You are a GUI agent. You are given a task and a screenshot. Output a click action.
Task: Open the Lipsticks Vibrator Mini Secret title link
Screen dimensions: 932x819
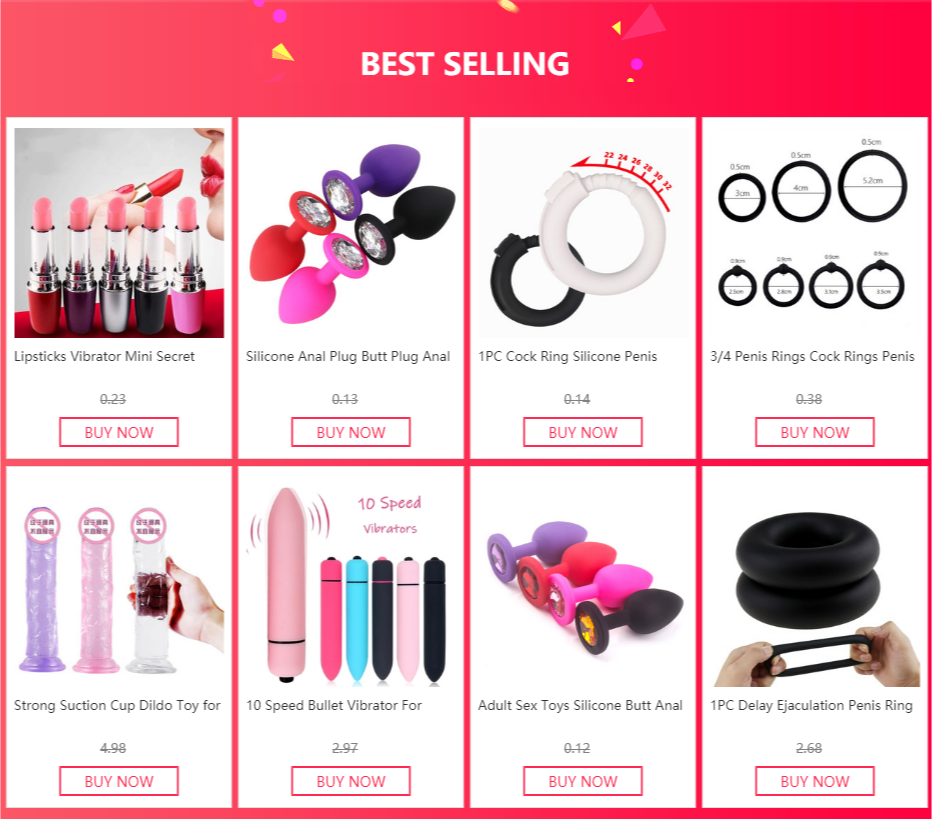[x=105, y=357]
